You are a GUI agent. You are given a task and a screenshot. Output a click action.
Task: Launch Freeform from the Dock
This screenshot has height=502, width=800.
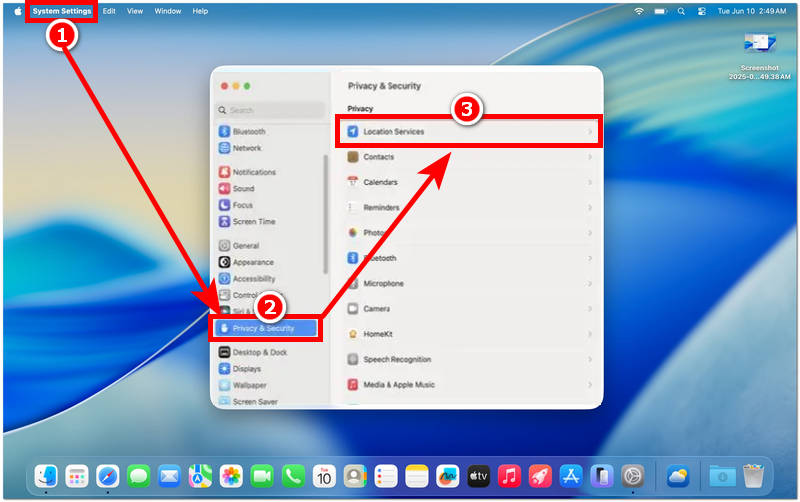click(x=447, y=476)
